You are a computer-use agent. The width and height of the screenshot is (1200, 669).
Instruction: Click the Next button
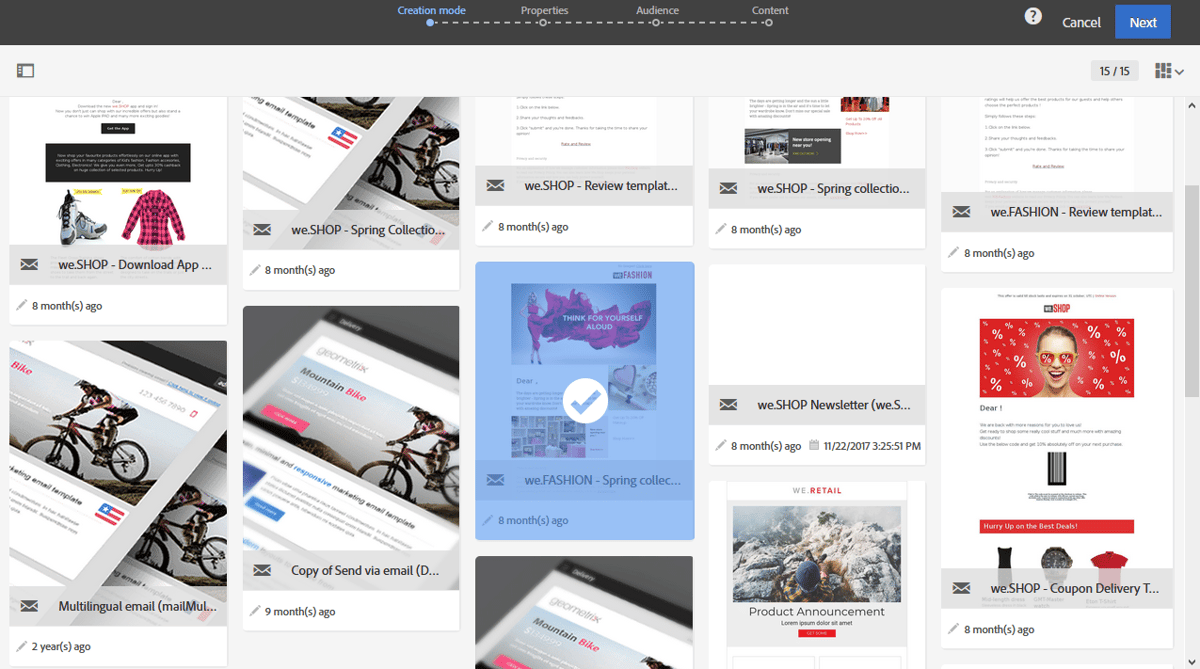click(x=1142, y=21)
